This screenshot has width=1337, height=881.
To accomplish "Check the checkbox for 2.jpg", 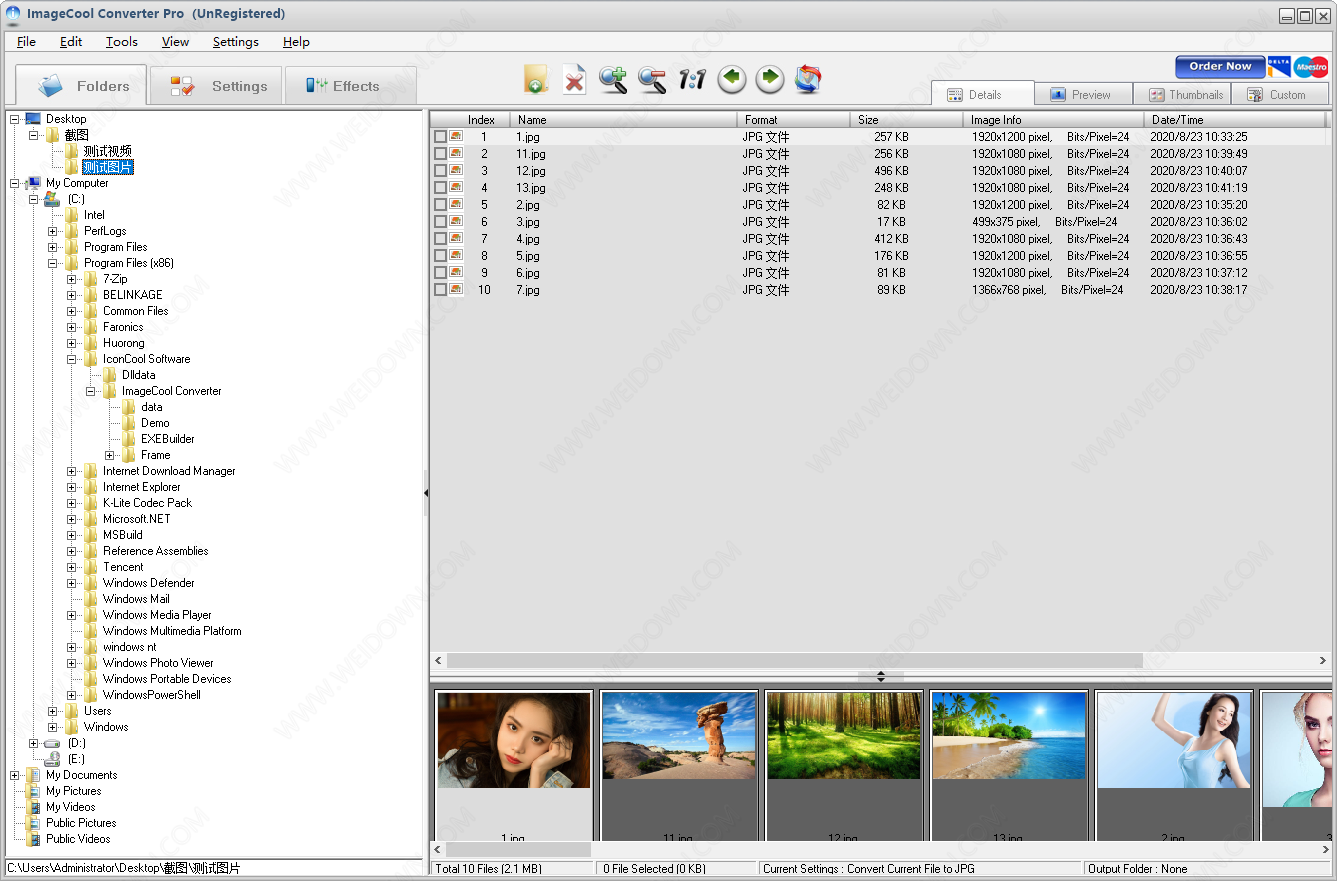I will [x=440, y=205].
